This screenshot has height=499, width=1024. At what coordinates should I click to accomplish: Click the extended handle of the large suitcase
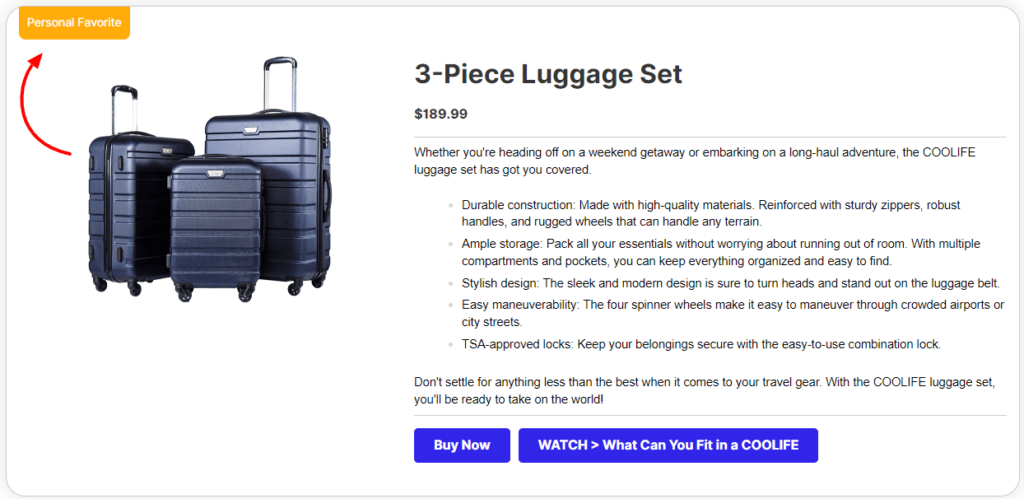coord(279,85)
